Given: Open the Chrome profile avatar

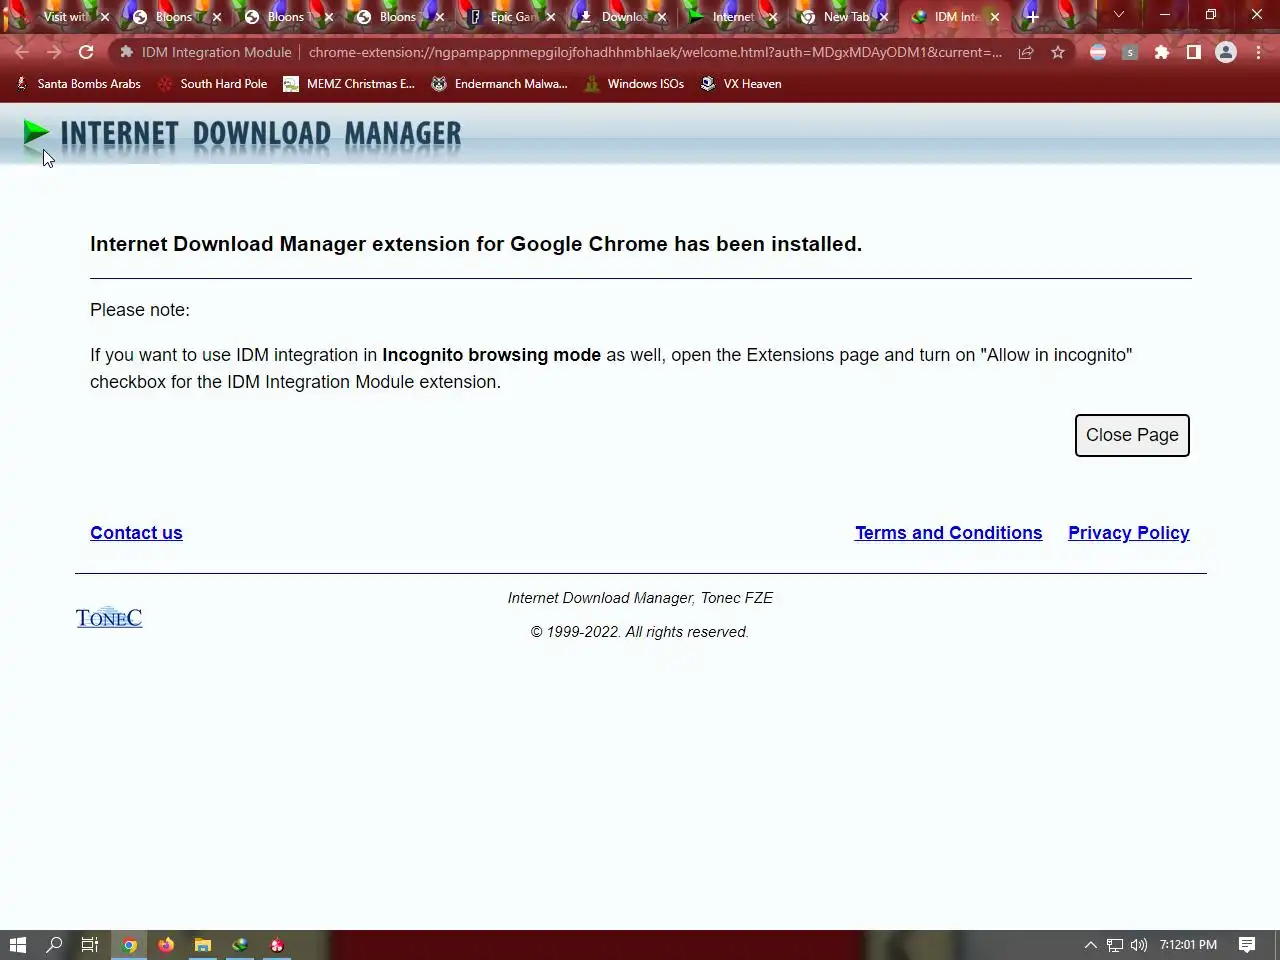Looking at the screenshot, I should pyautogui.click(x=1226, y=52).
